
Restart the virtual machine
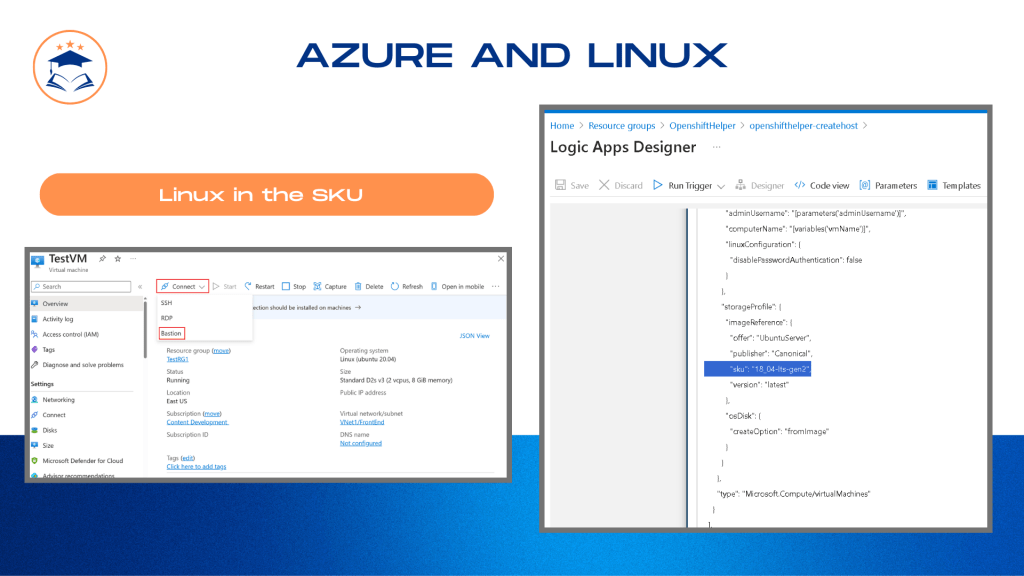pyautogui.click(x=259, y=286)
